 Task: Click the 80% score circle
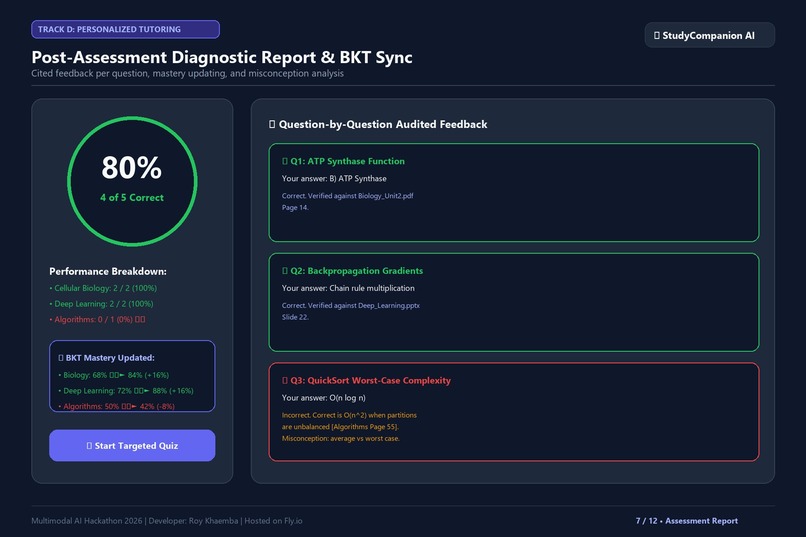(132, 181)
